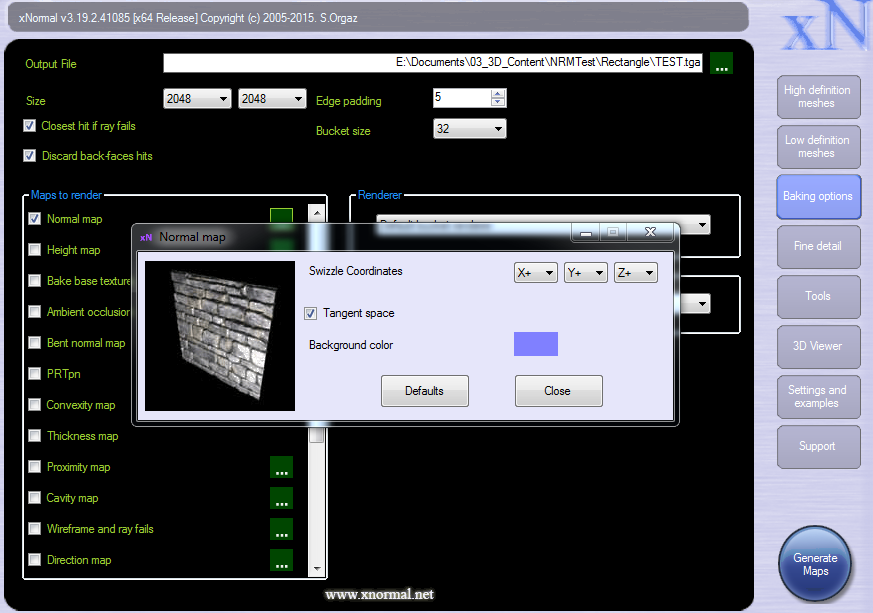Open Settings and examples tab

[x=818, y=397]
